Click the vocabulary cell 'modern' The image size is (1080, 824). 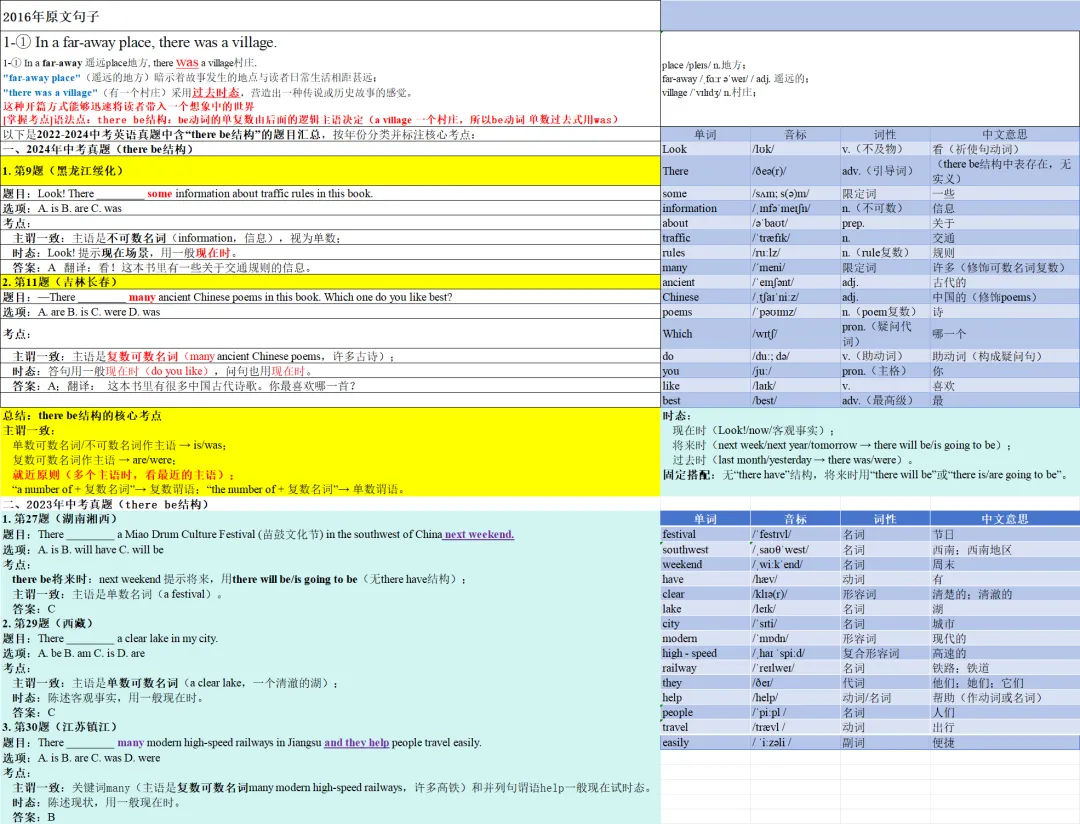[705, 639]
